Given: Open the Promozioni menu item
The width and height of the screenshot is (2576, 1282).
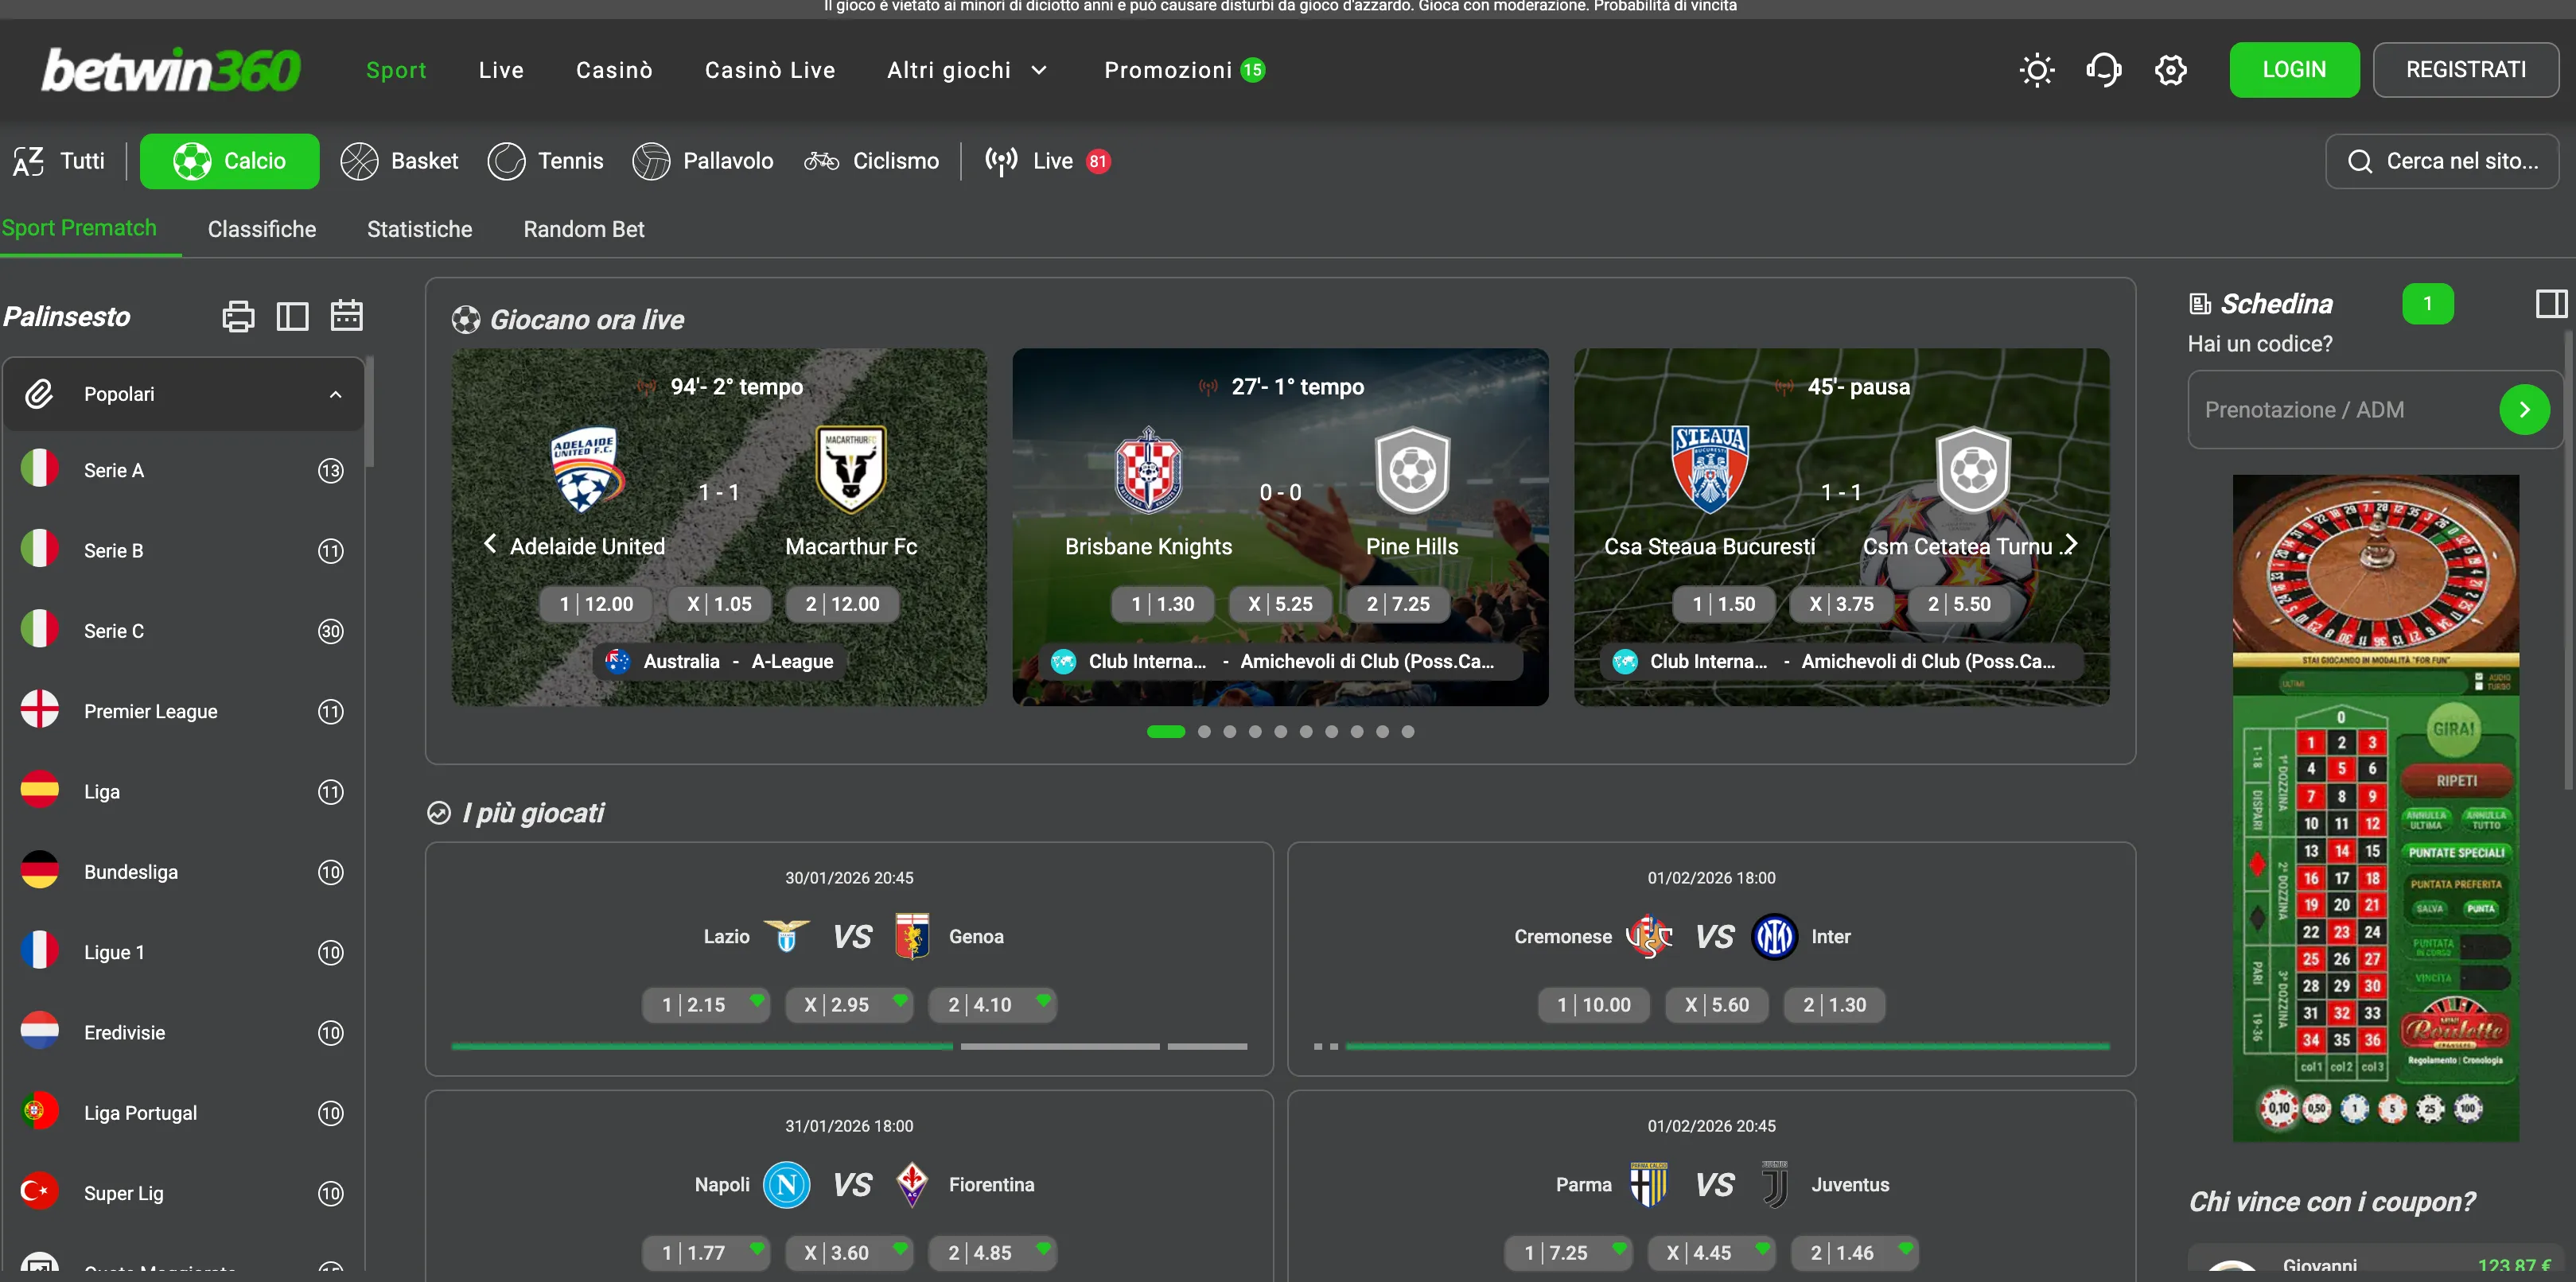Looking at the screenshot, I should (x=1184, y=70).
